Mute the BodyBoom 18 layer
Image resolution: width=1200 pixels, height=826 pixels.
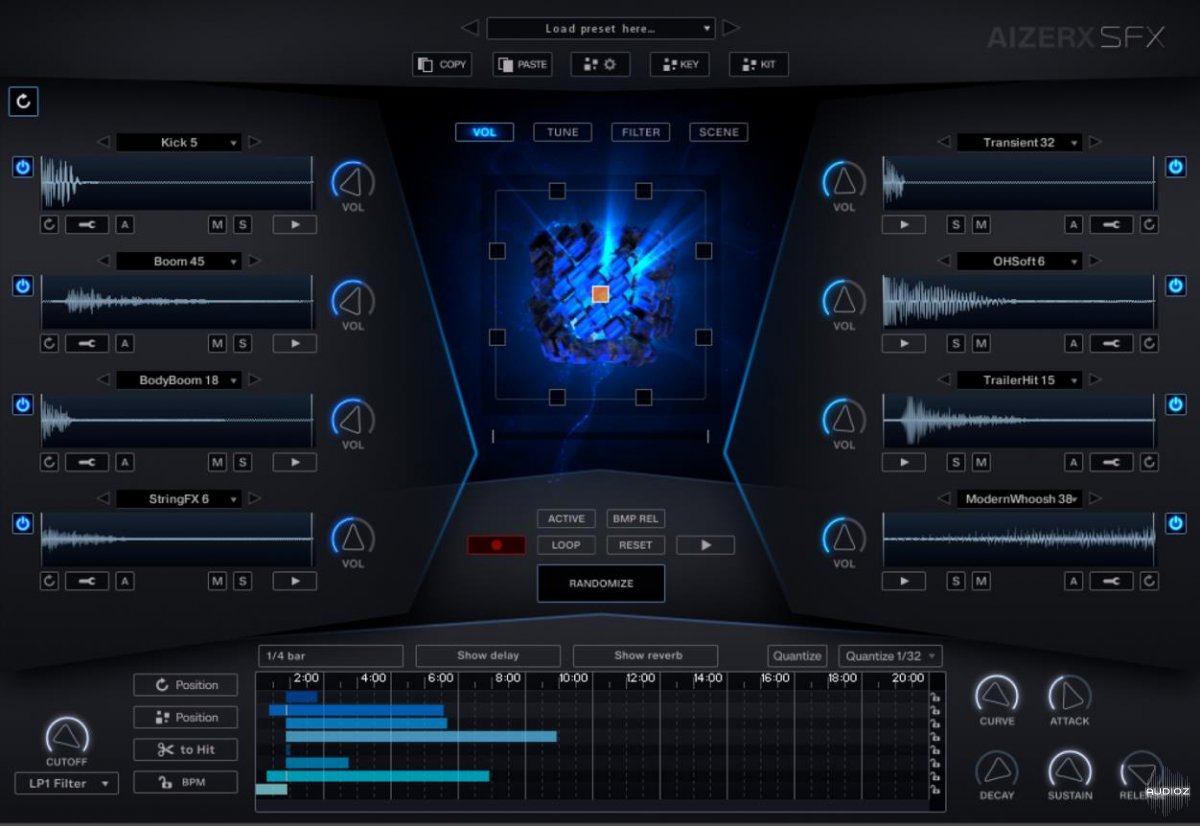tap(217, 462)
